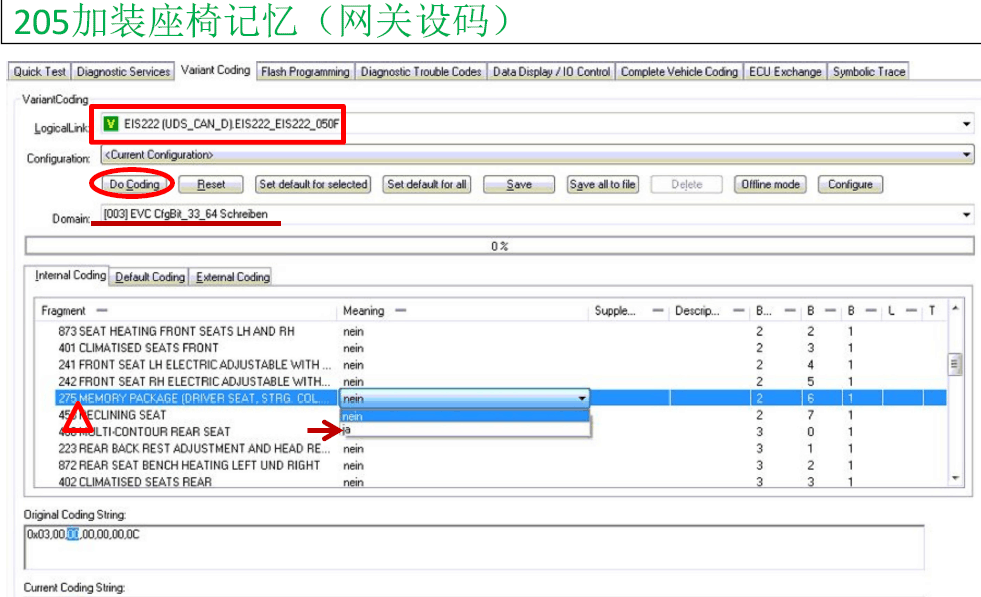Image resolution: width=981 pixels, height=597 pixels.
Task: Click the Do Coding button
Action: pyautogui.click(x=134, y=184)
